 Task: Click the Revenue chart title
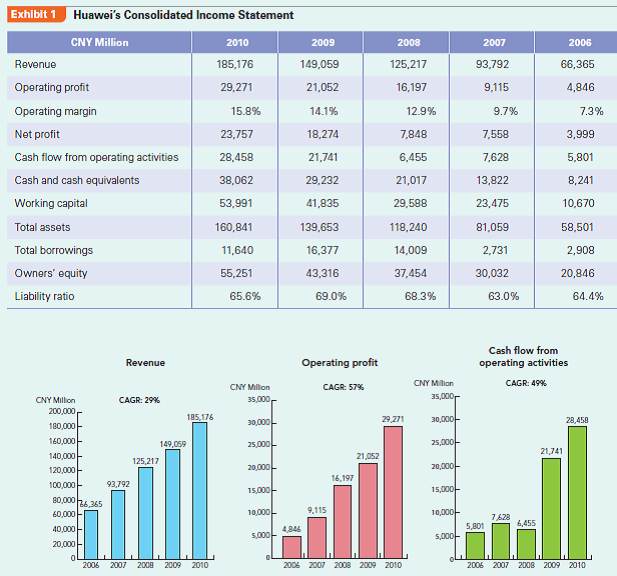tap(145, 363)
